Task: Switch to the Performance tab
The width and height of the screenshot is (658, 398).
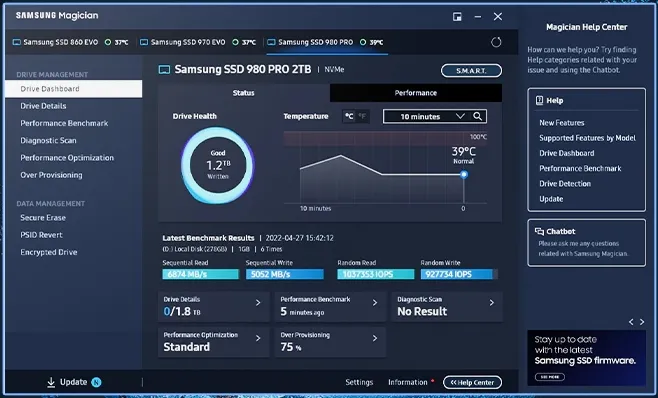Action: [415, 93]
